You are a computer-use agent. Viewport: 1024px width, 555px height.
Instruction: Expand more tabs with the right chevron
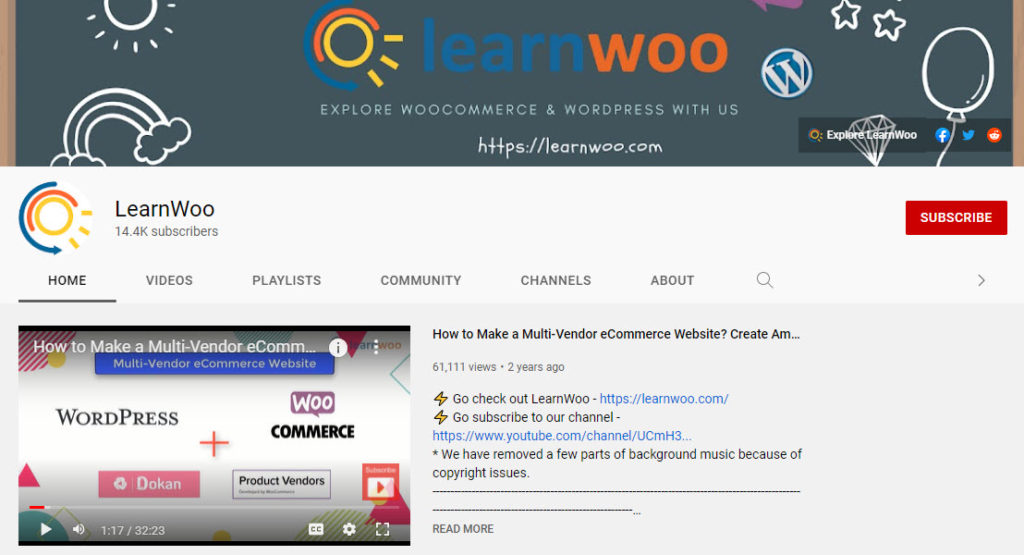(x=981, y=281)
